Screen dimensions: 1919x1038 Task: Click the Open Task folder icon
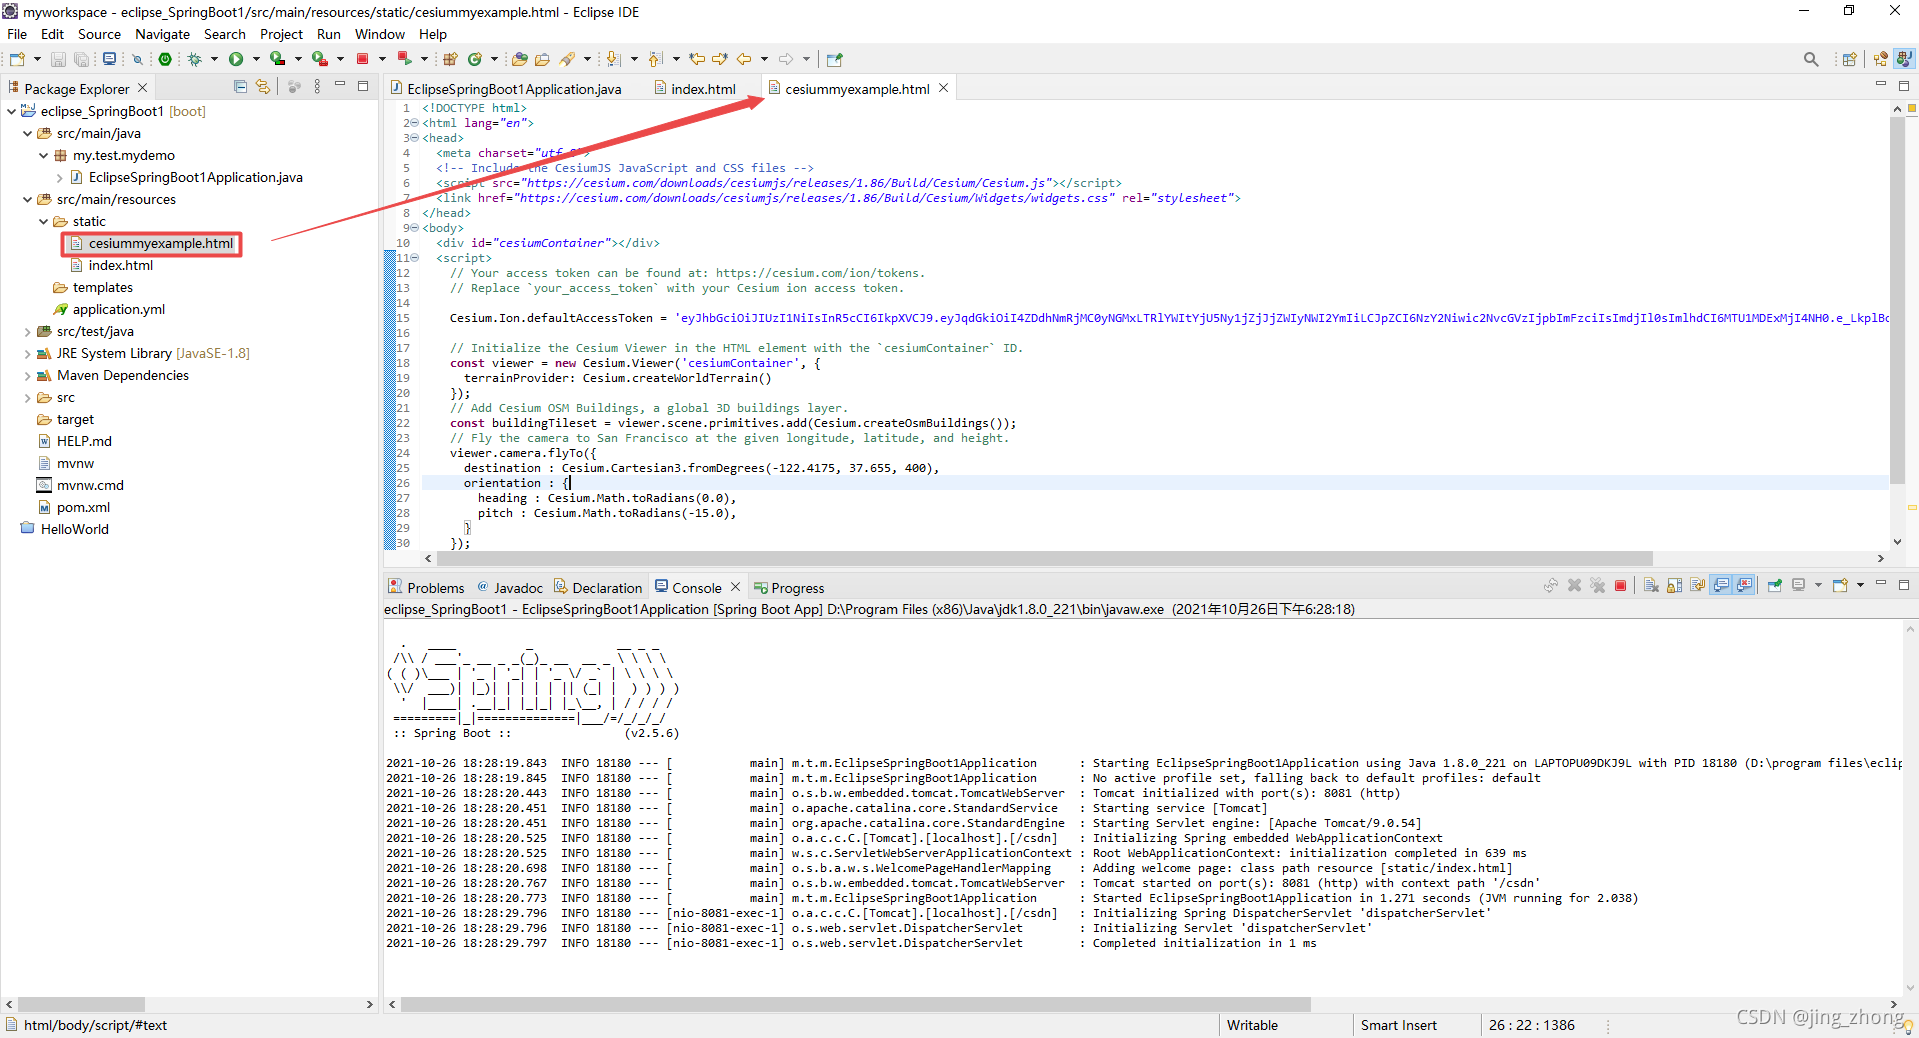(542, 59)
